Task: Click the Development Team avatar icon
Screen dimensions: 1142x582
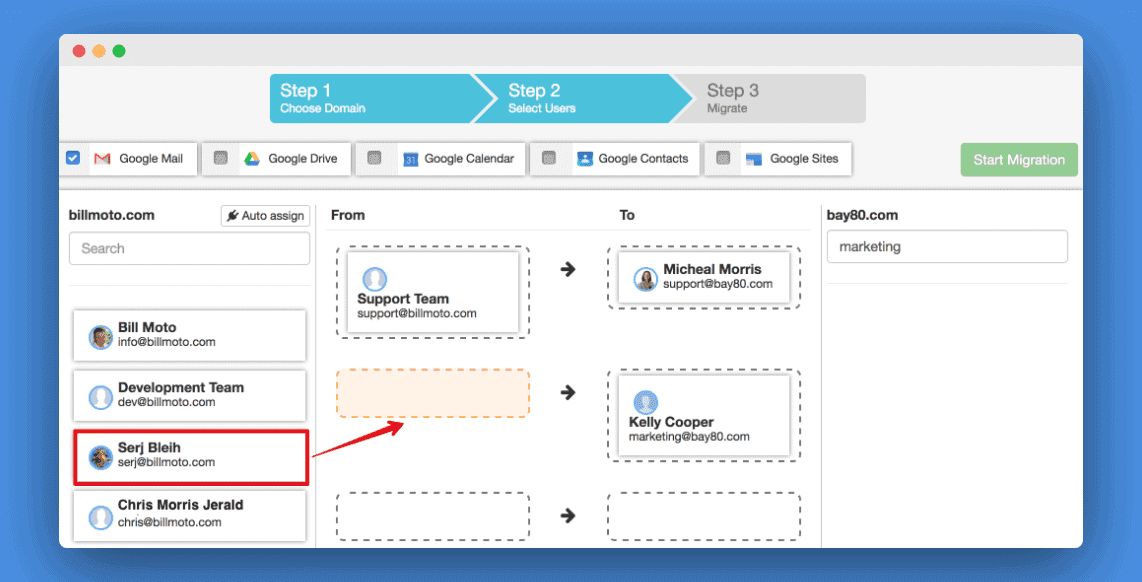Action: tap(99, 395)
